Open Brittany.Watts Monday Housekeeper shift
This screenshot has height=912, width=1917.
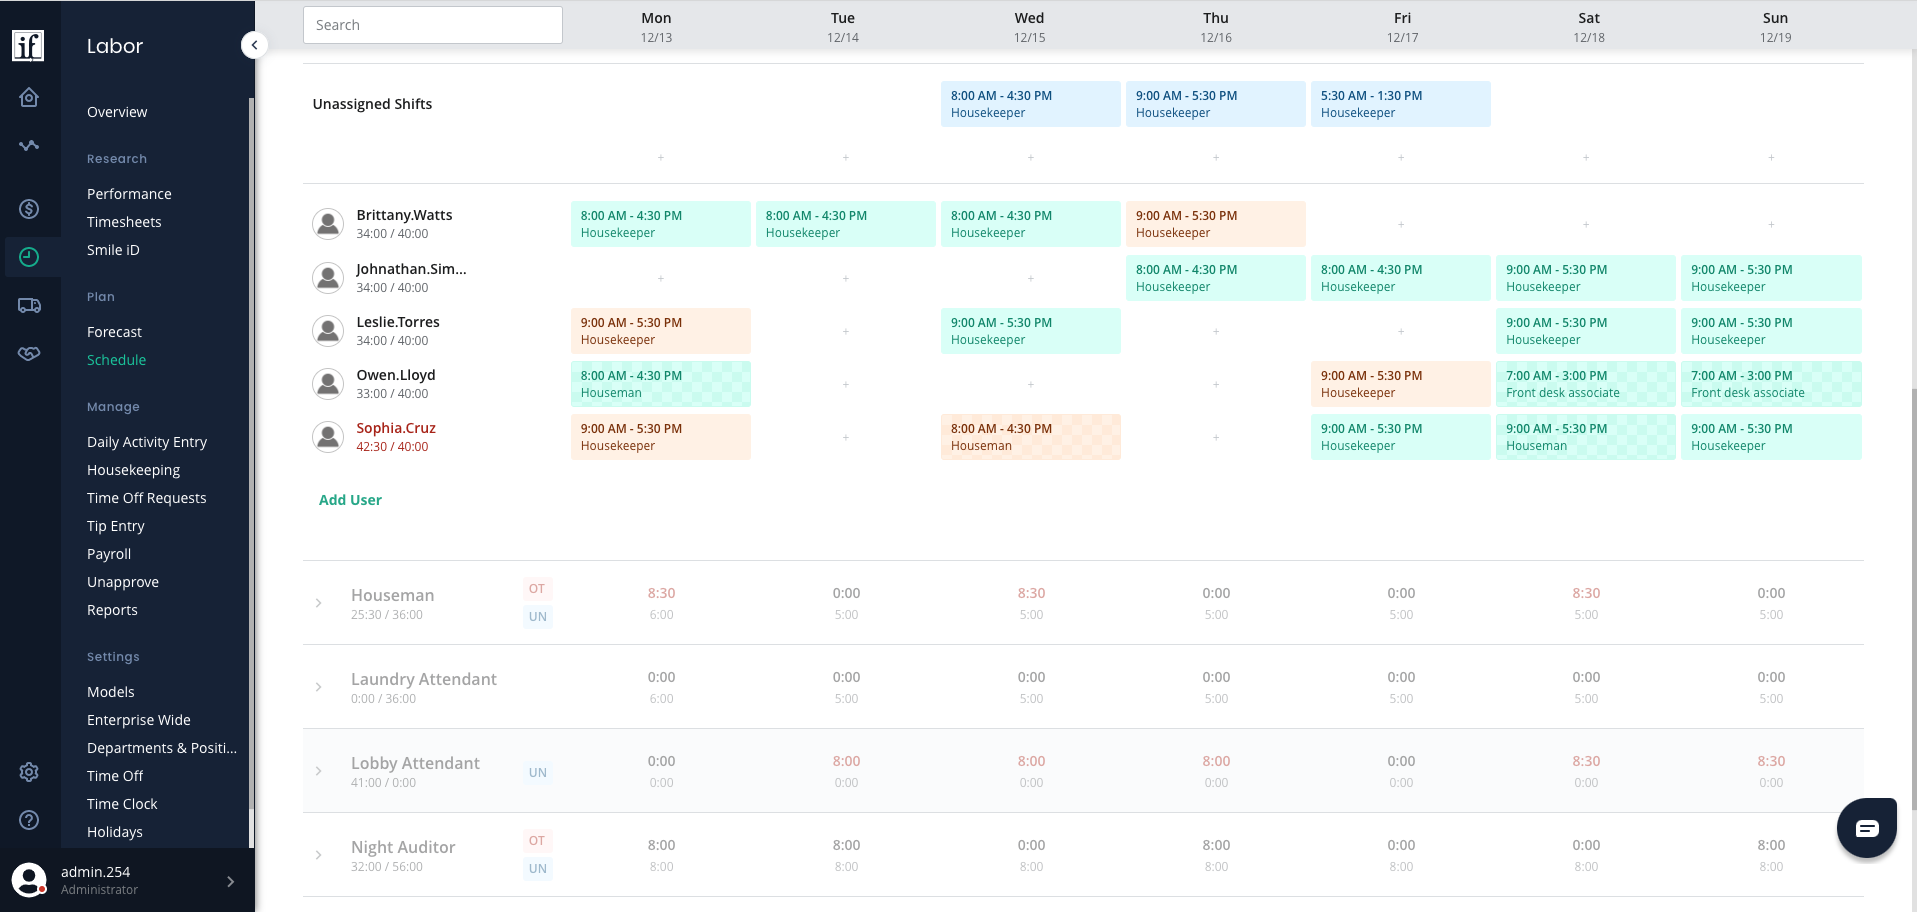[x=660, y=224]
